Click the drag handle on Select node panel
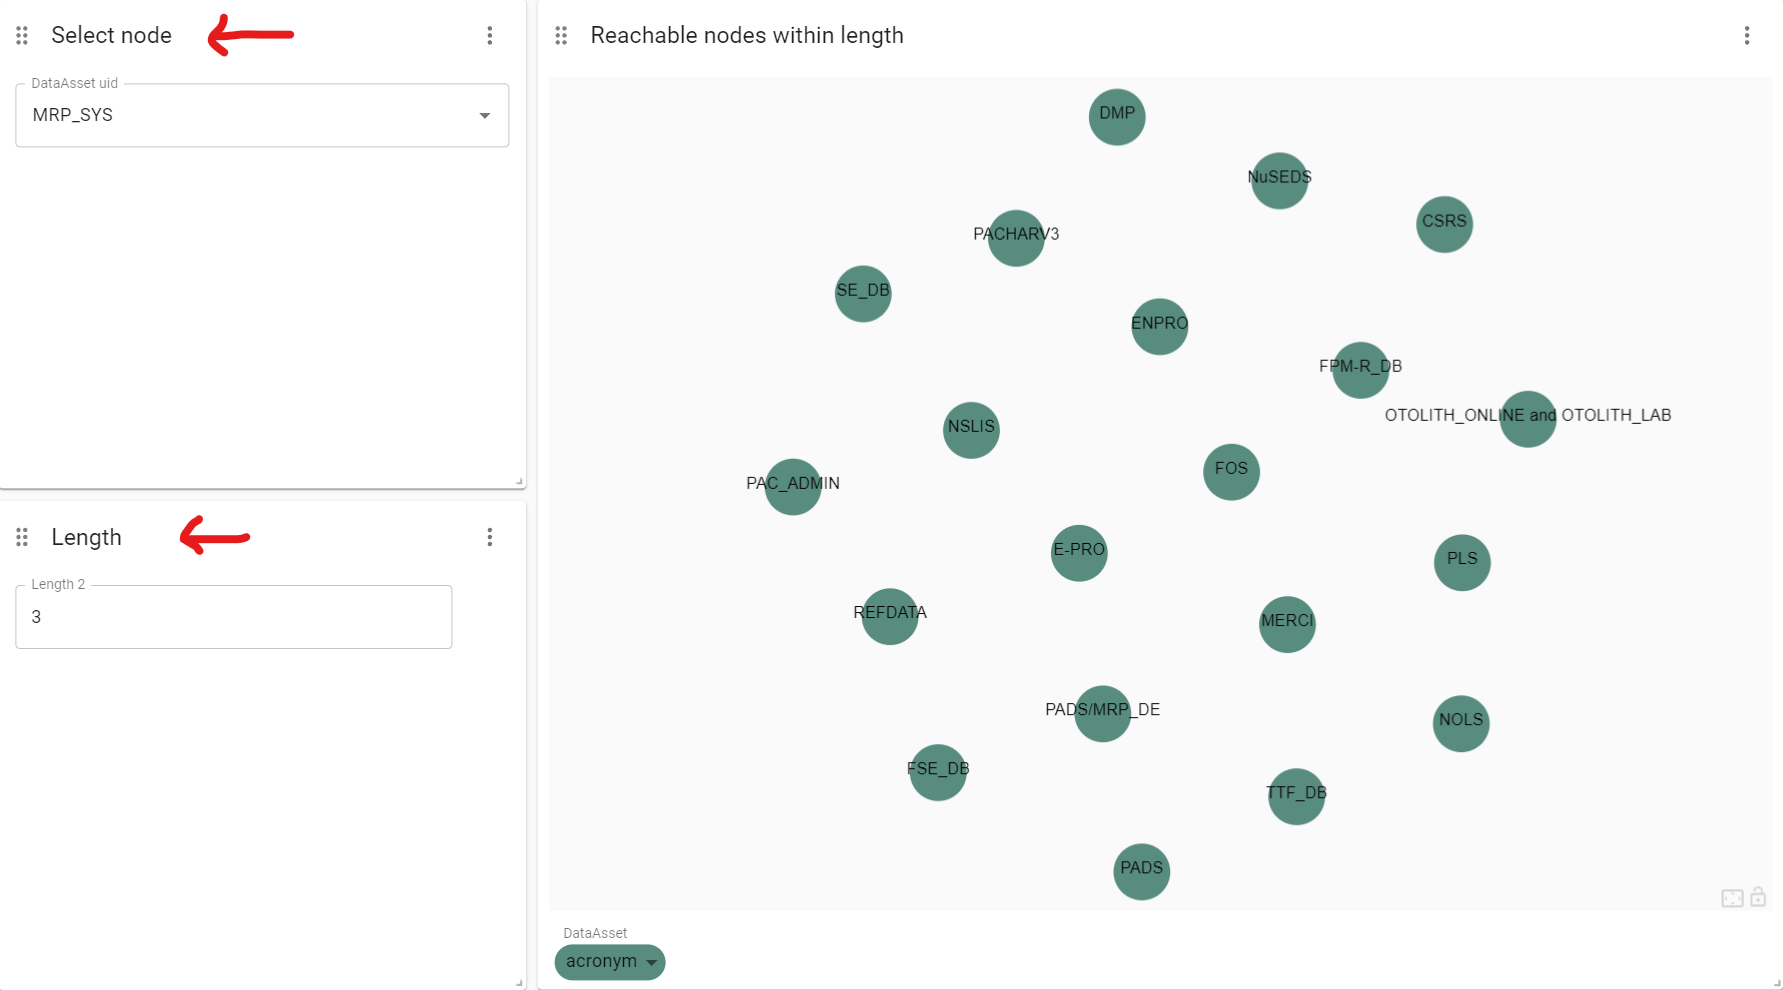 (x=21, y=35)
